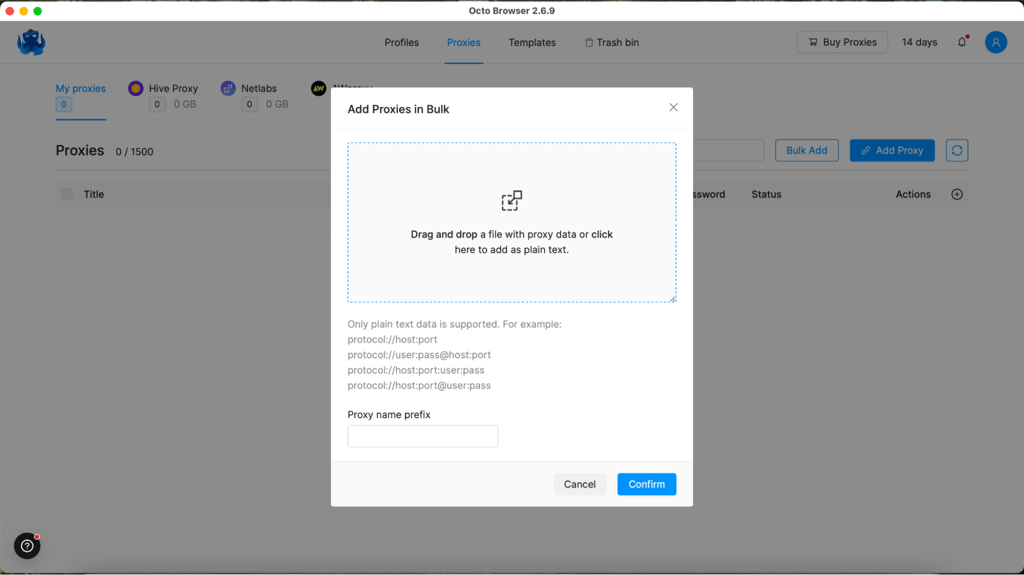Click the refresh proxies icon button
The width and height of the screenshot is (1024, 575).
957,150
